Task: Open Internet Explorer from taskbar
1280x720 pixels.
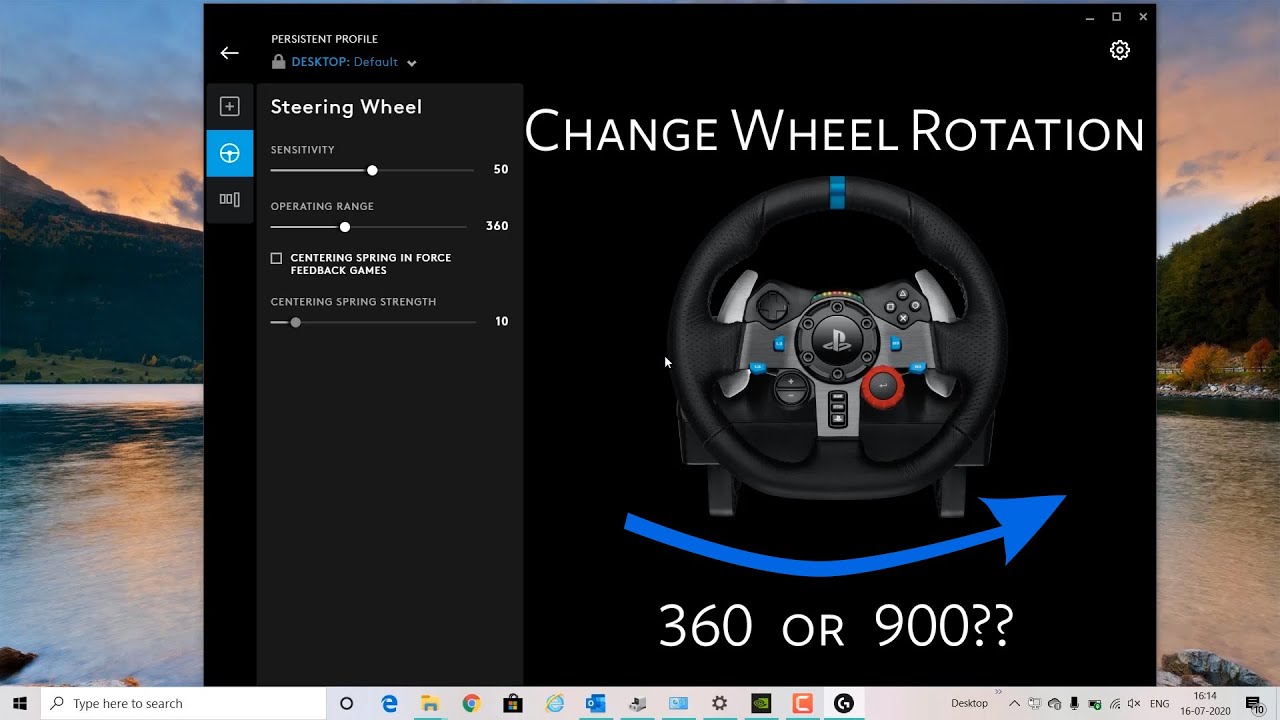Action: point(554,704)
